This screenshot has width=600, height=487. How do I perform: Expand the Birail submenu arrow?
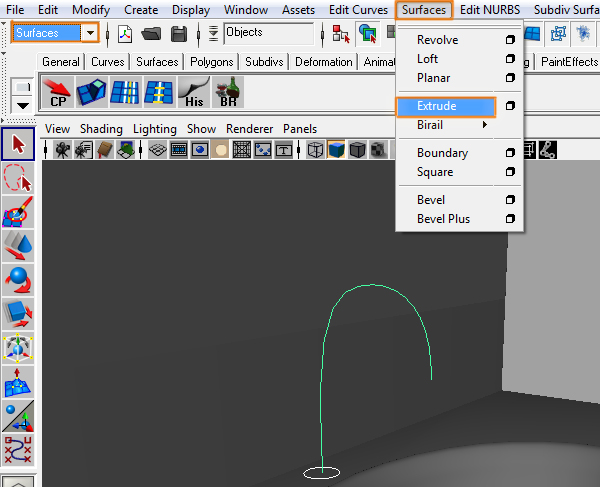(485, 125)
